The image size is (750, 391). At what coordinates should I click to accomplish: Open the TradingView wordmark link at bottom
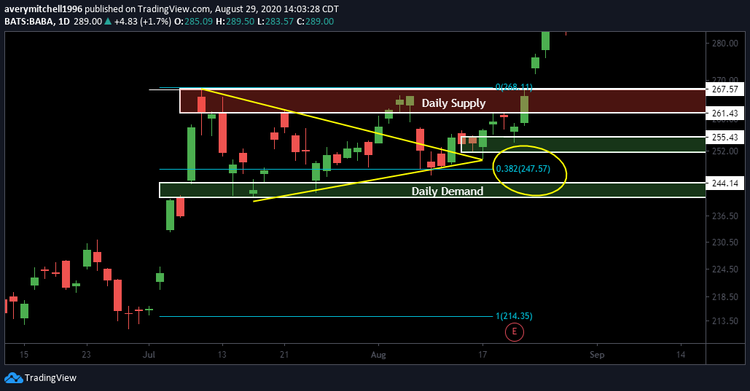tap(50, 378)
